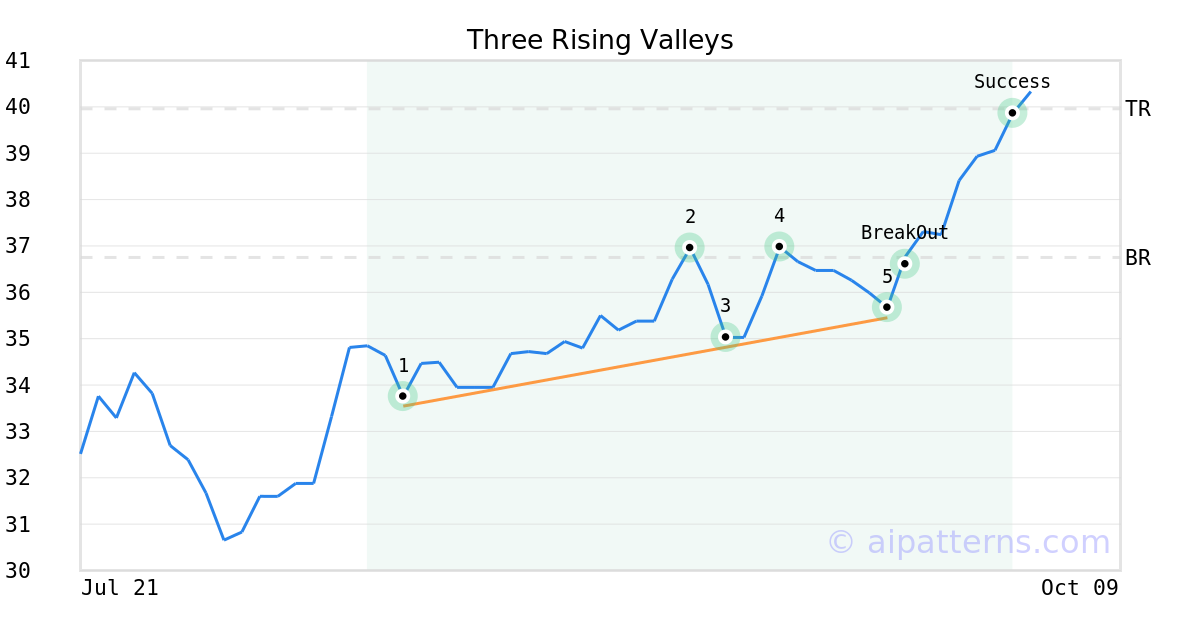Click the 41 value on price axis

[18, 61]
